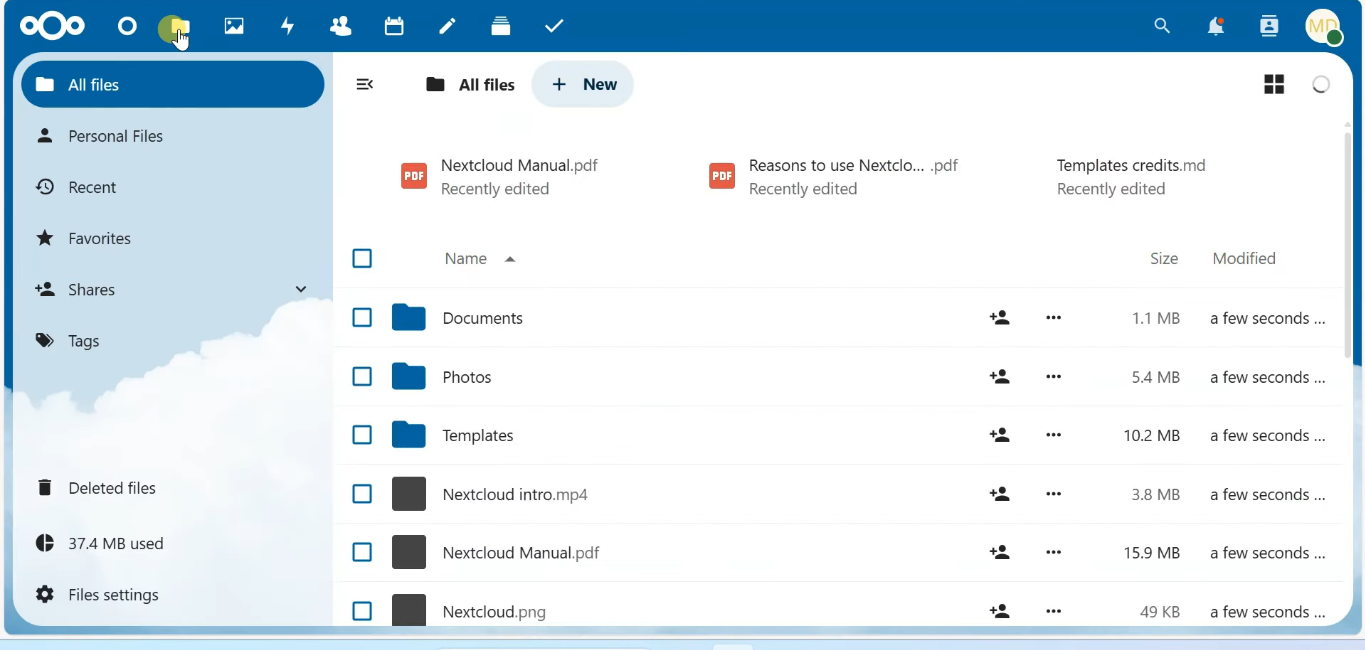Toggle the select all files checkbox
1365x650 pixels.
[x=362, y=260]
